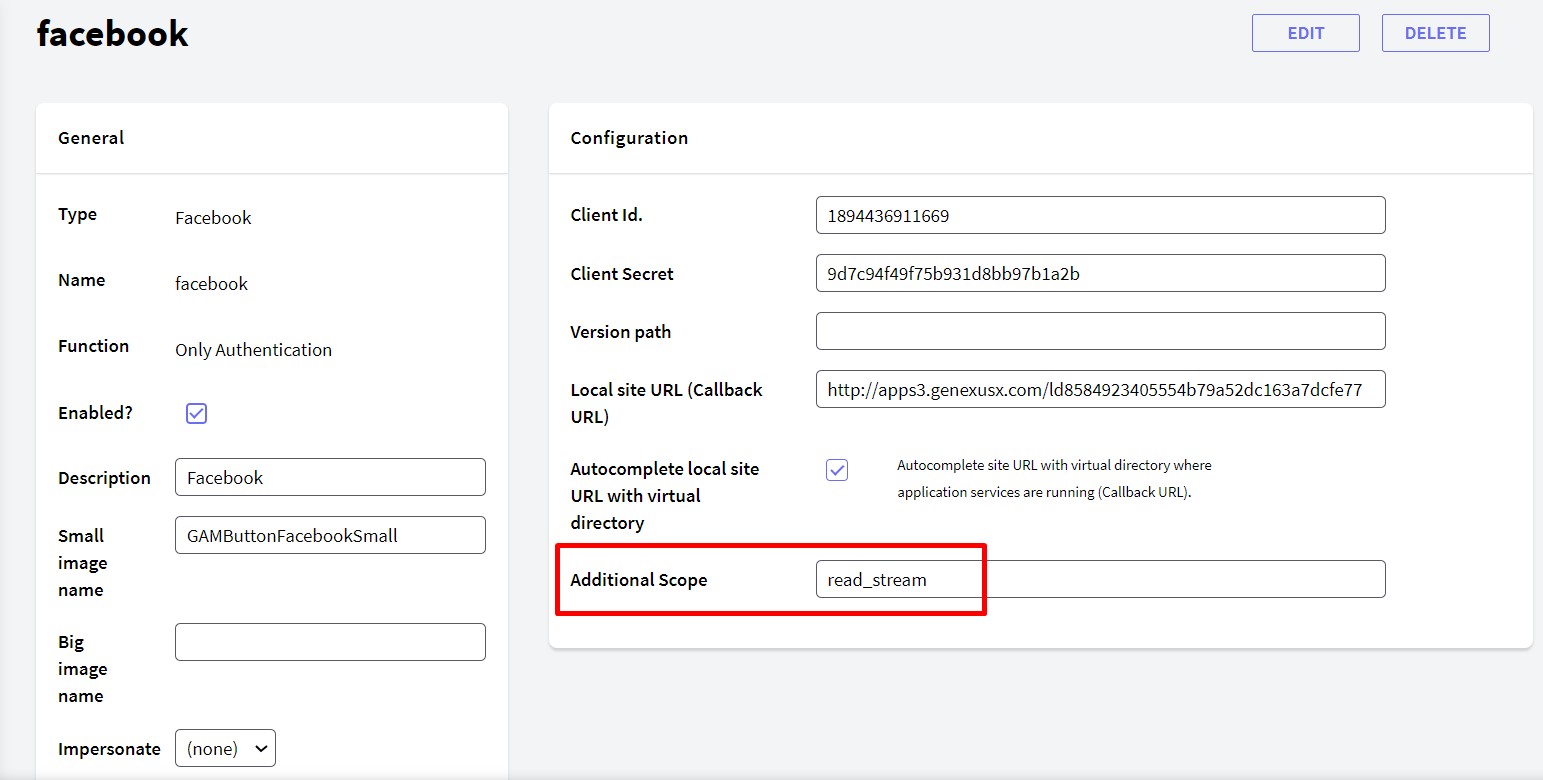Click the 'Impersonate' label
This screenshot has height=780, width=1543.
point(109,749)
